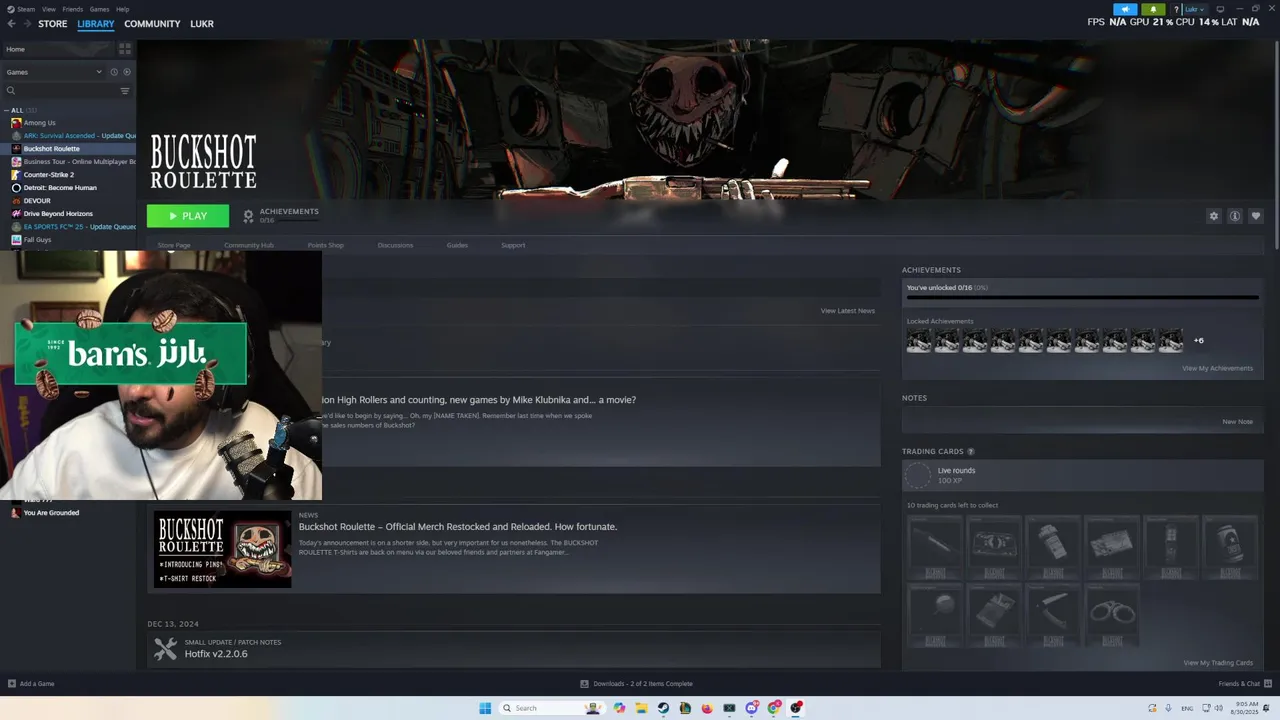Go forward with the right arrow

26,24
